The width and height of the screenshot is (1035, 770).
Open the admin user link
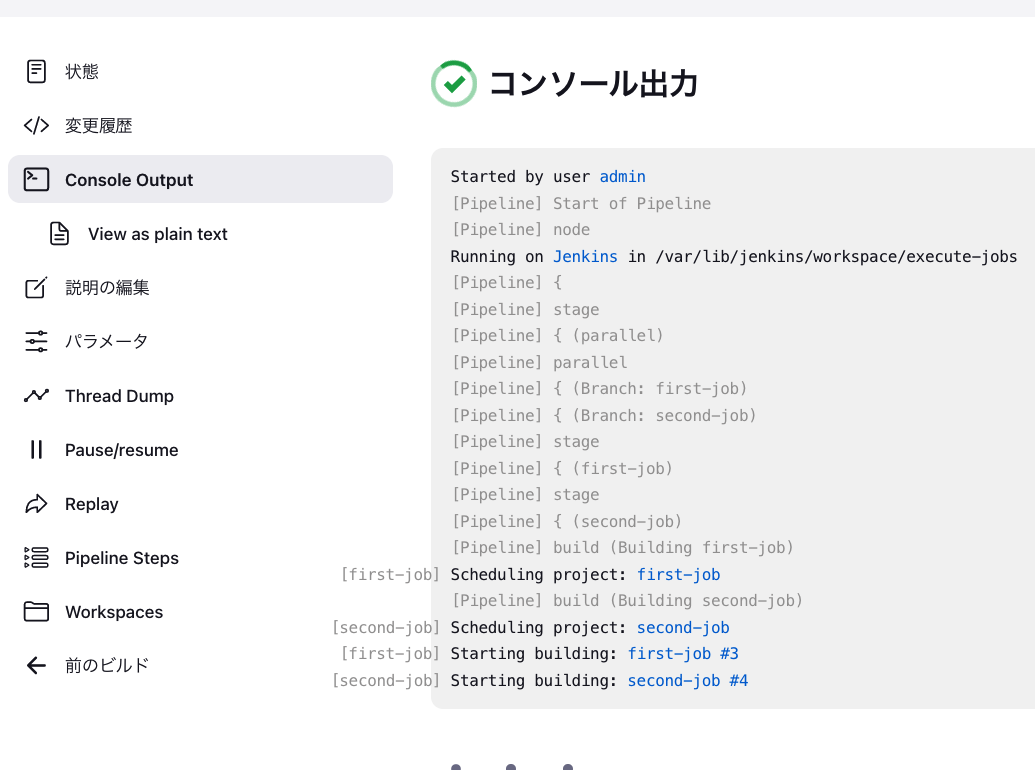(x=622, y=176)
